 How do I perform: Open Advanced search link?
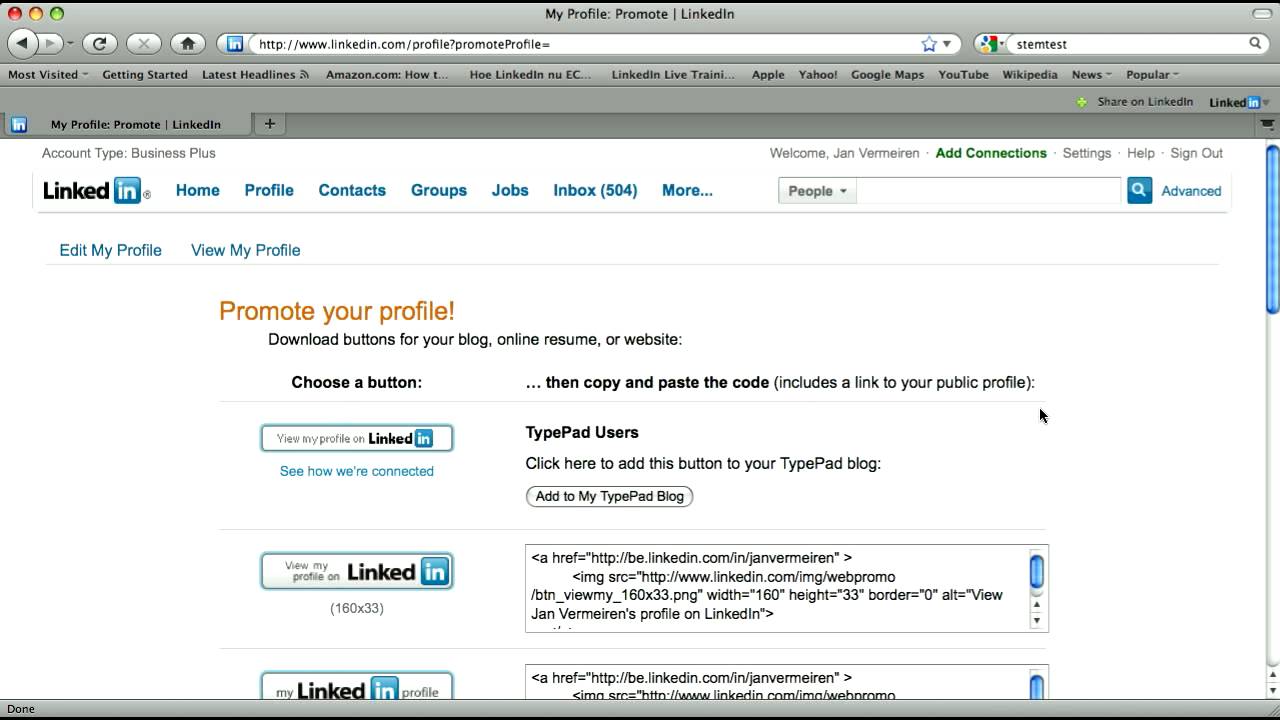click(1191, 191)
